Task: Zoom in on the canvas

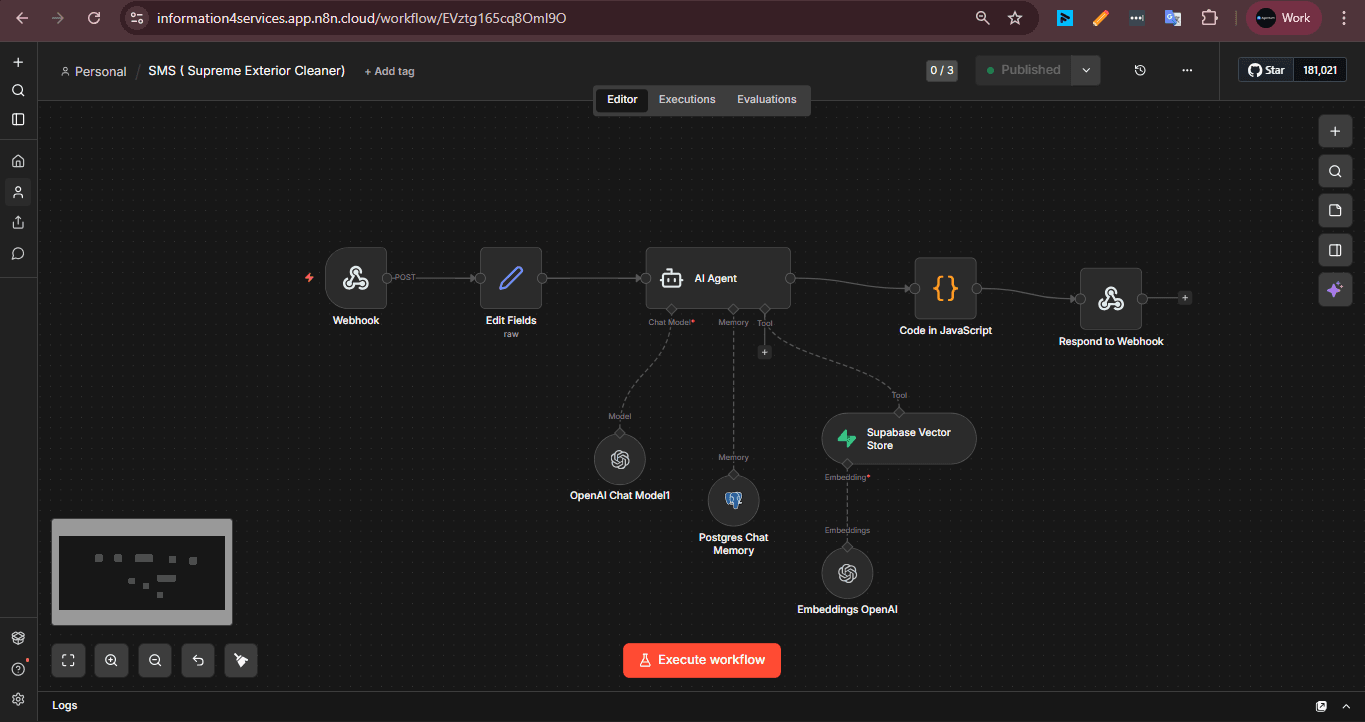Action: 111,660
